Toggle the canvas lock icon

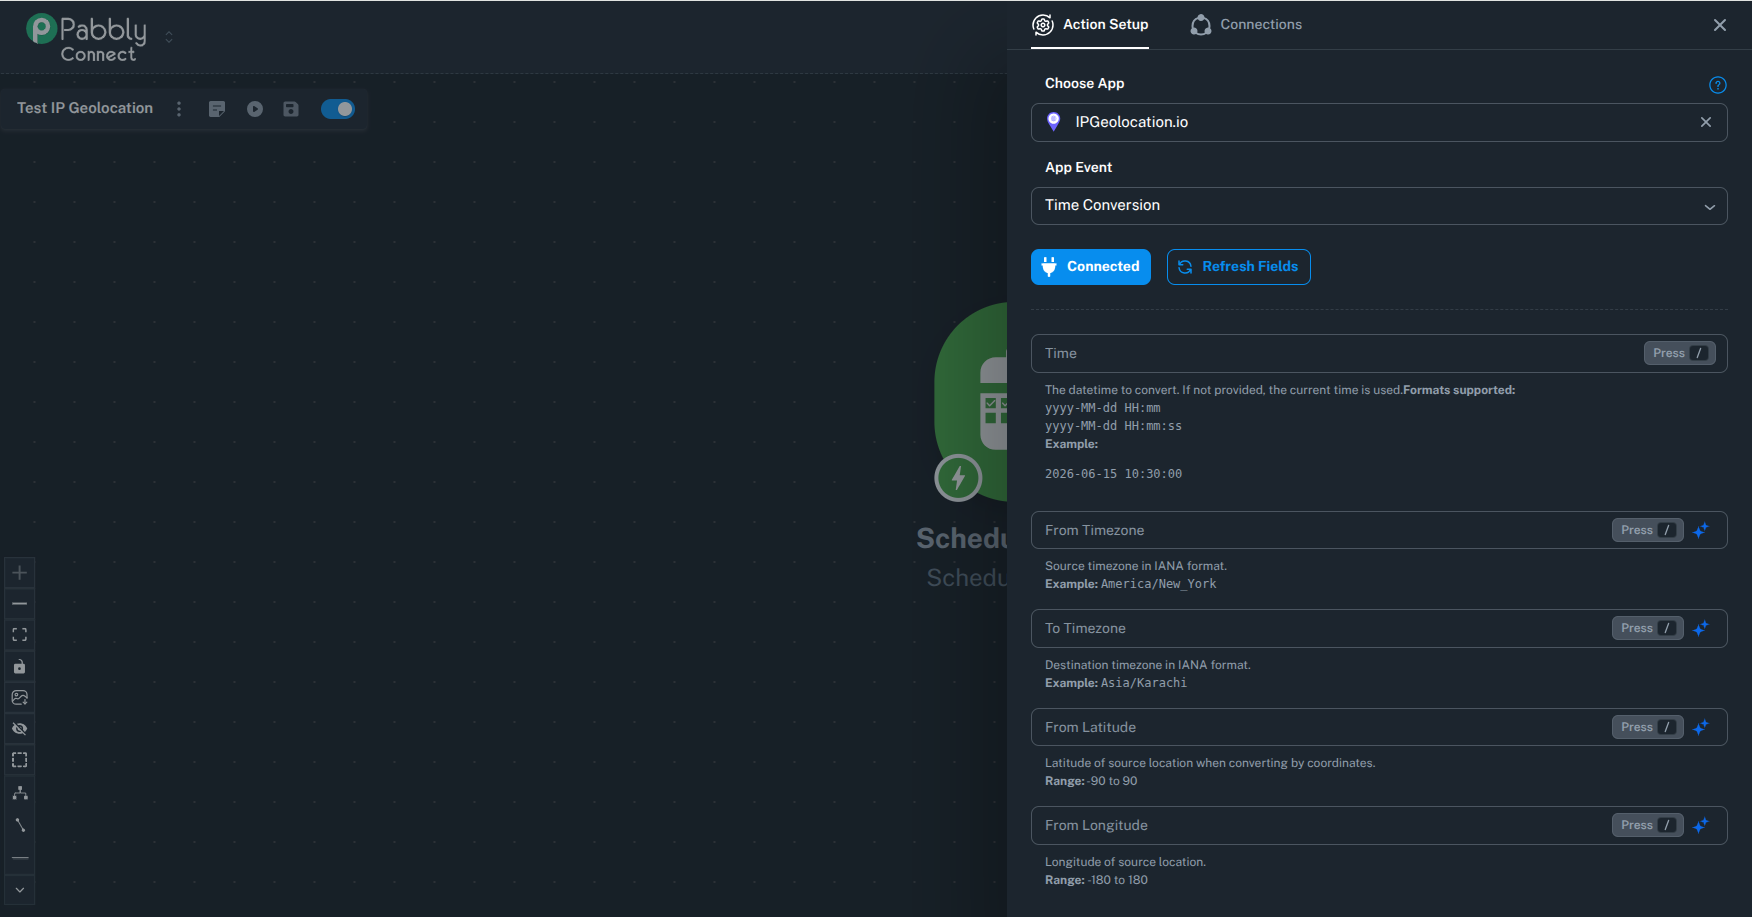pyautogui.click(x=20, y=667)
